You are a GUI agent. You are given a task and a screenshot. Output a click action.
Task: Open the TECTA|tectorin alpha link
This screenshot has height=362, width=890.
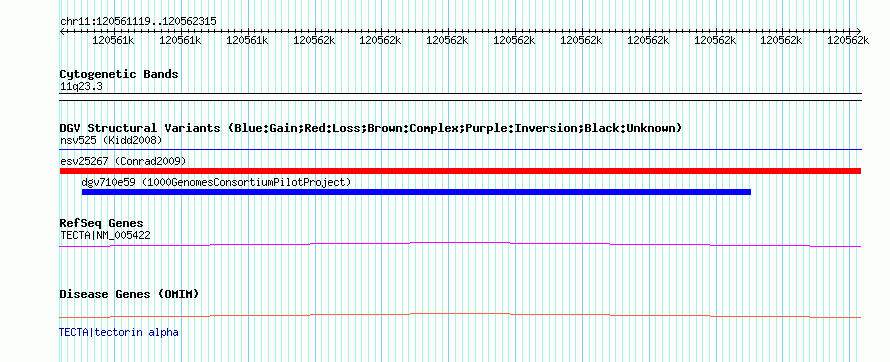(x=119, y=332)
